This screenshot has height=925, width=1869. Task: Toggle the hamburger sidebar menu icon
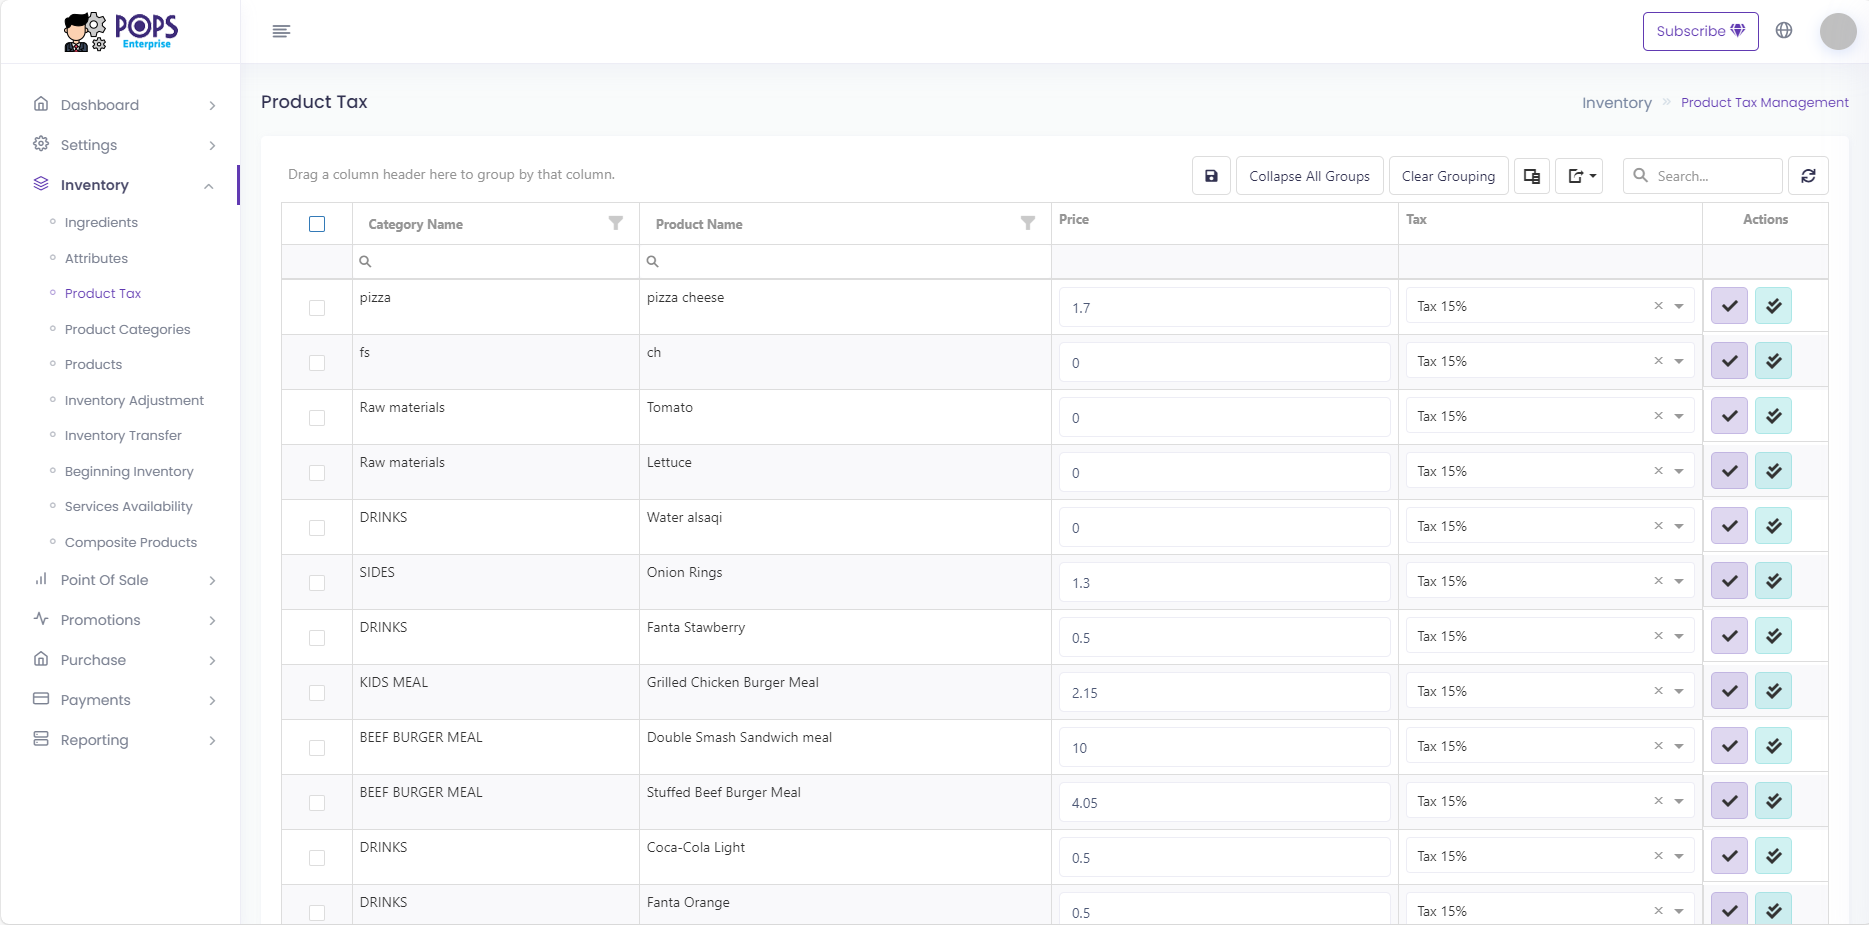click(281, 31)
